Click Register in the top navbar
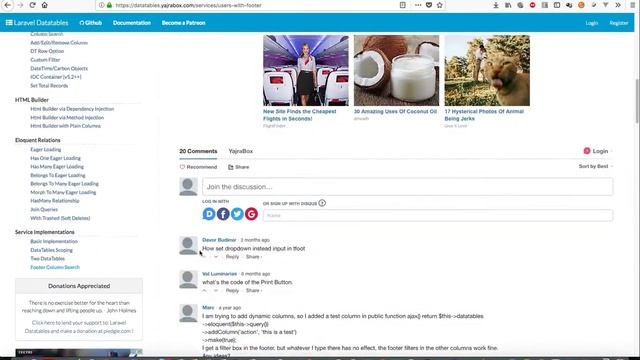 click(619, 23)
